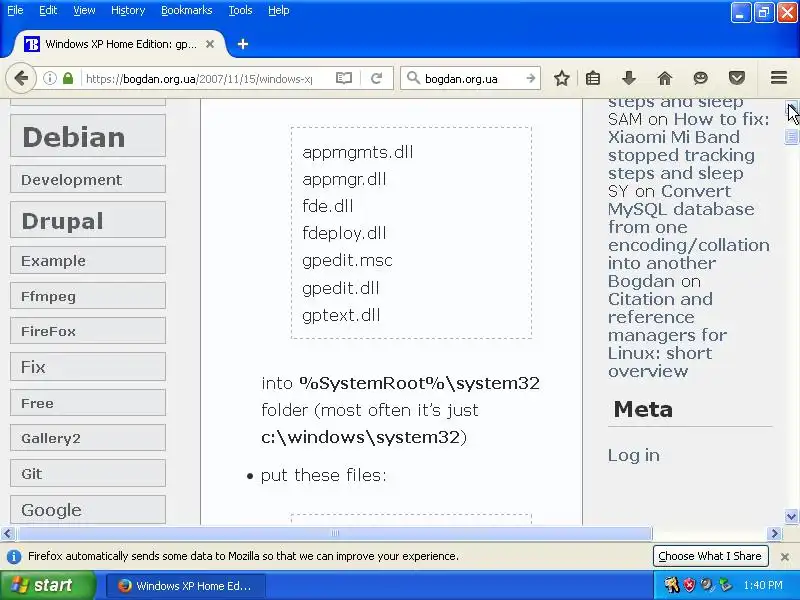The image size is (800, 600).
Task: Open the Tools menu
Action: (x=240, y=10)
